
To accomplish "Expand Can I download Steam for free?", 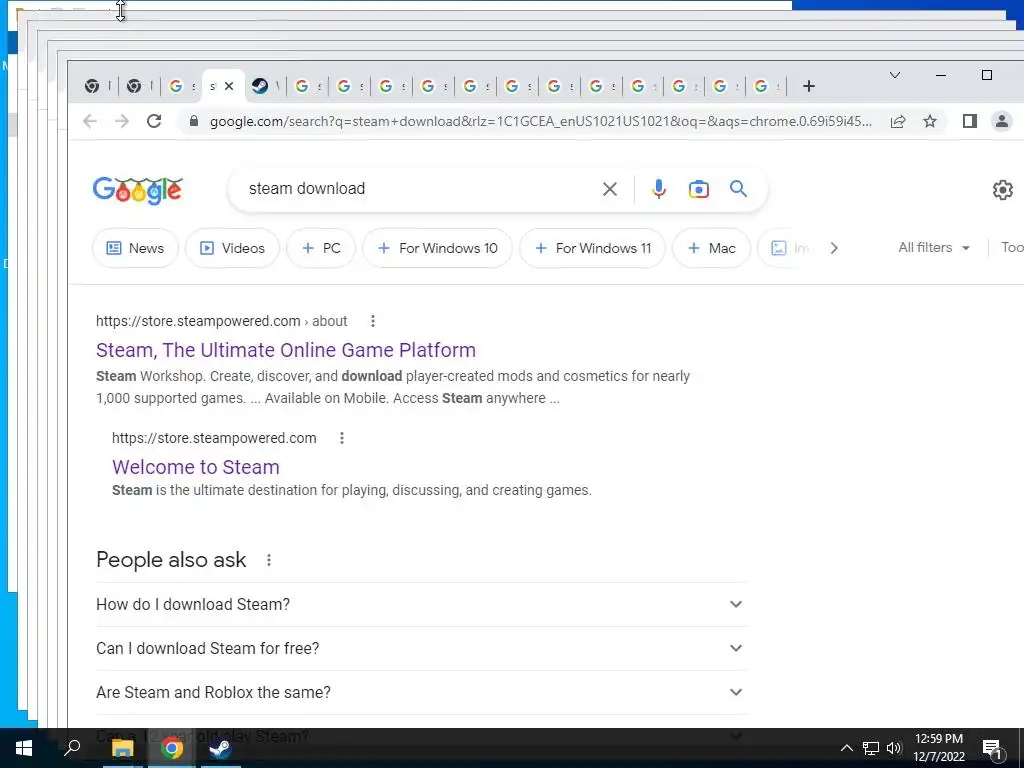I will 421,648.
